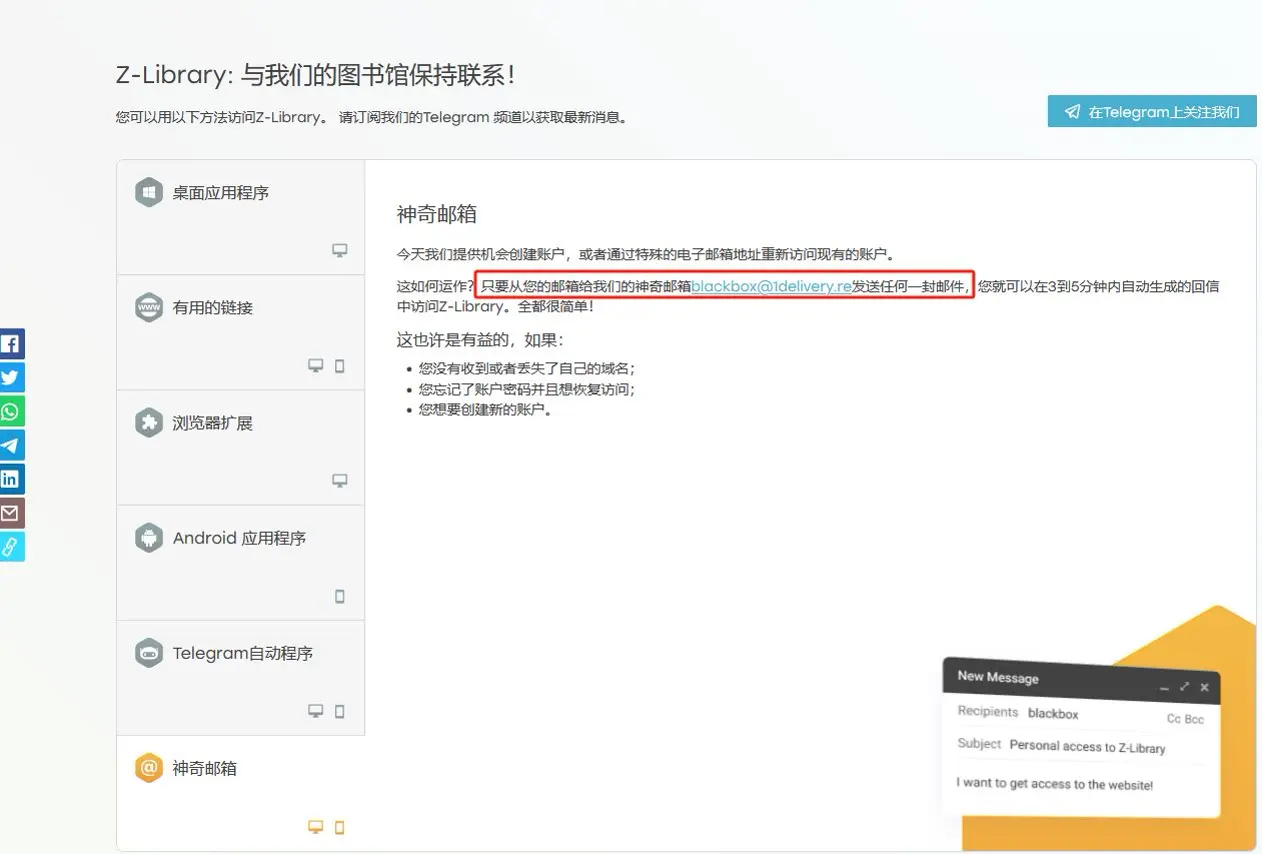Screen dimensions: 1262x854
Task: Click the Windows logo desktop app icon
Action: pyautogui.click(x=149, y=192)
